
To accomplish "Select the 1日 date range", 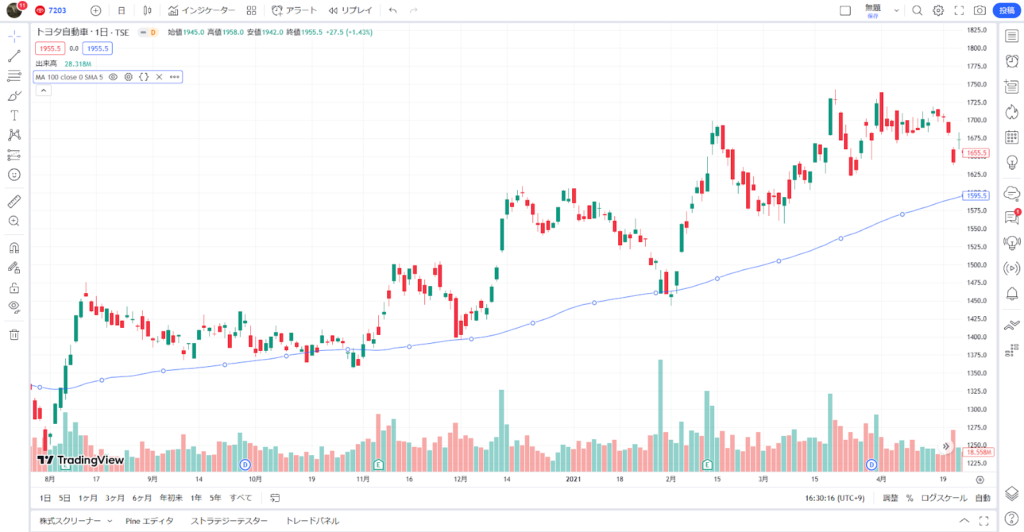I will click(45, 498).
